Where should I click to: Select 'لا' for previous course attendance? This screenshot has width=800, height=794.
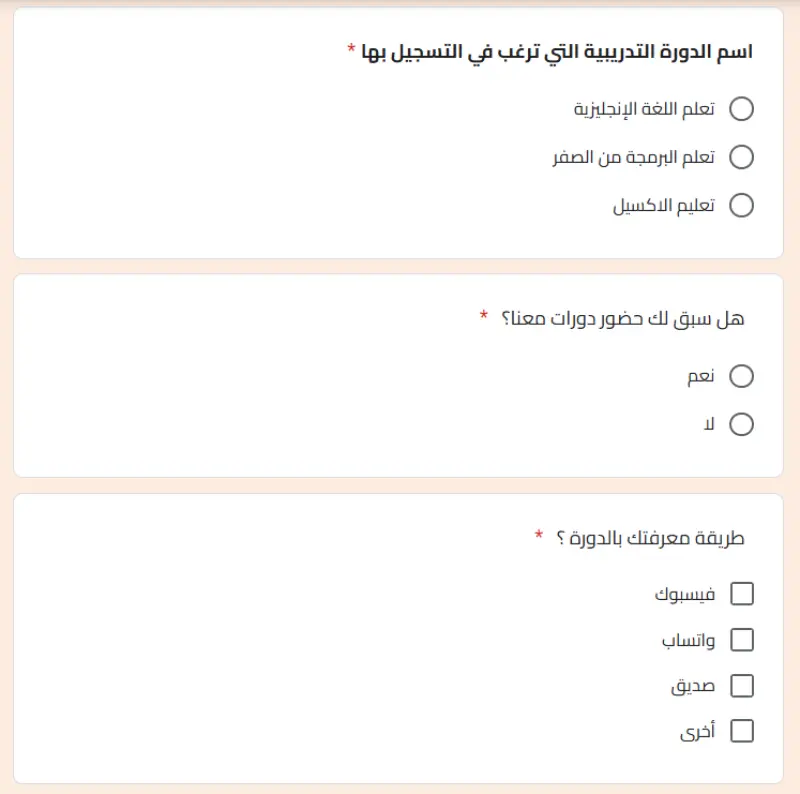[741, 425]
